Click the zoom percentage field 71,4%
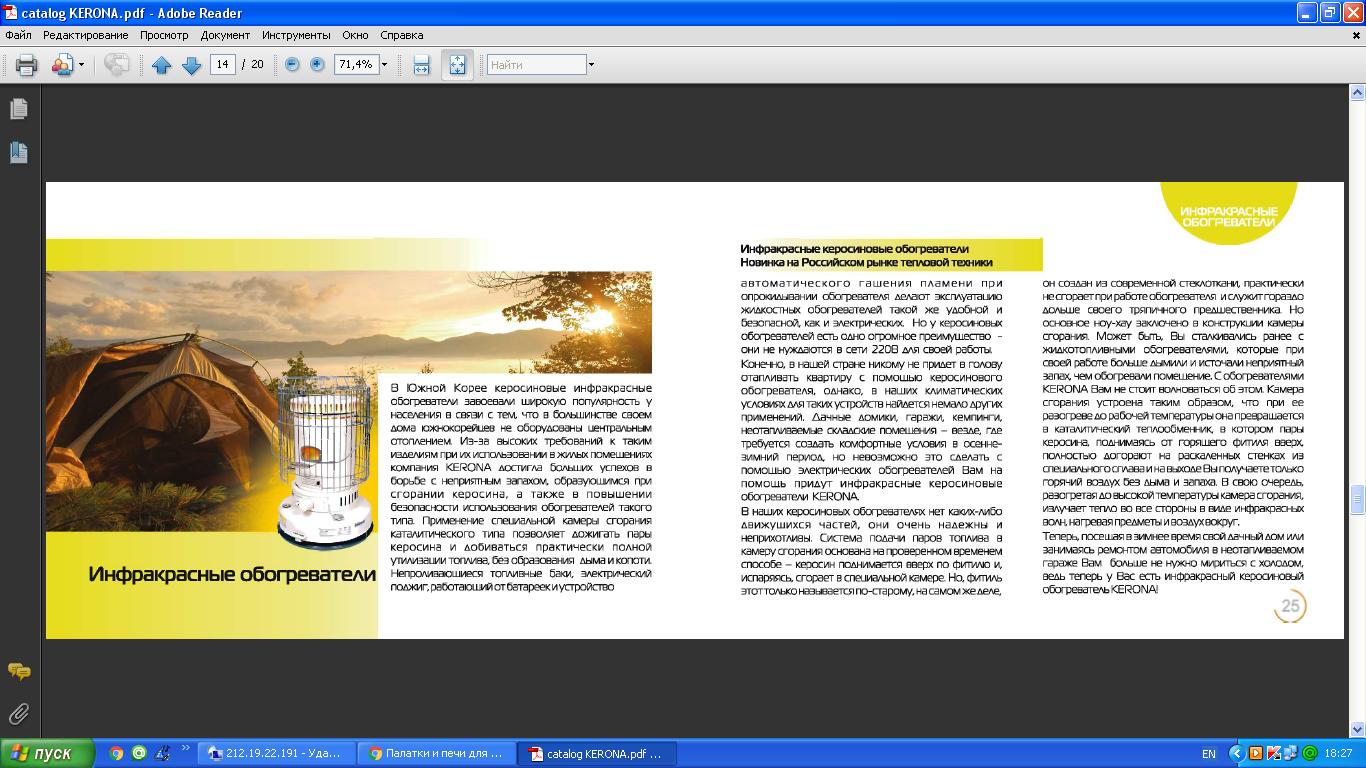1366x768 pixels. tap(355, 64)
